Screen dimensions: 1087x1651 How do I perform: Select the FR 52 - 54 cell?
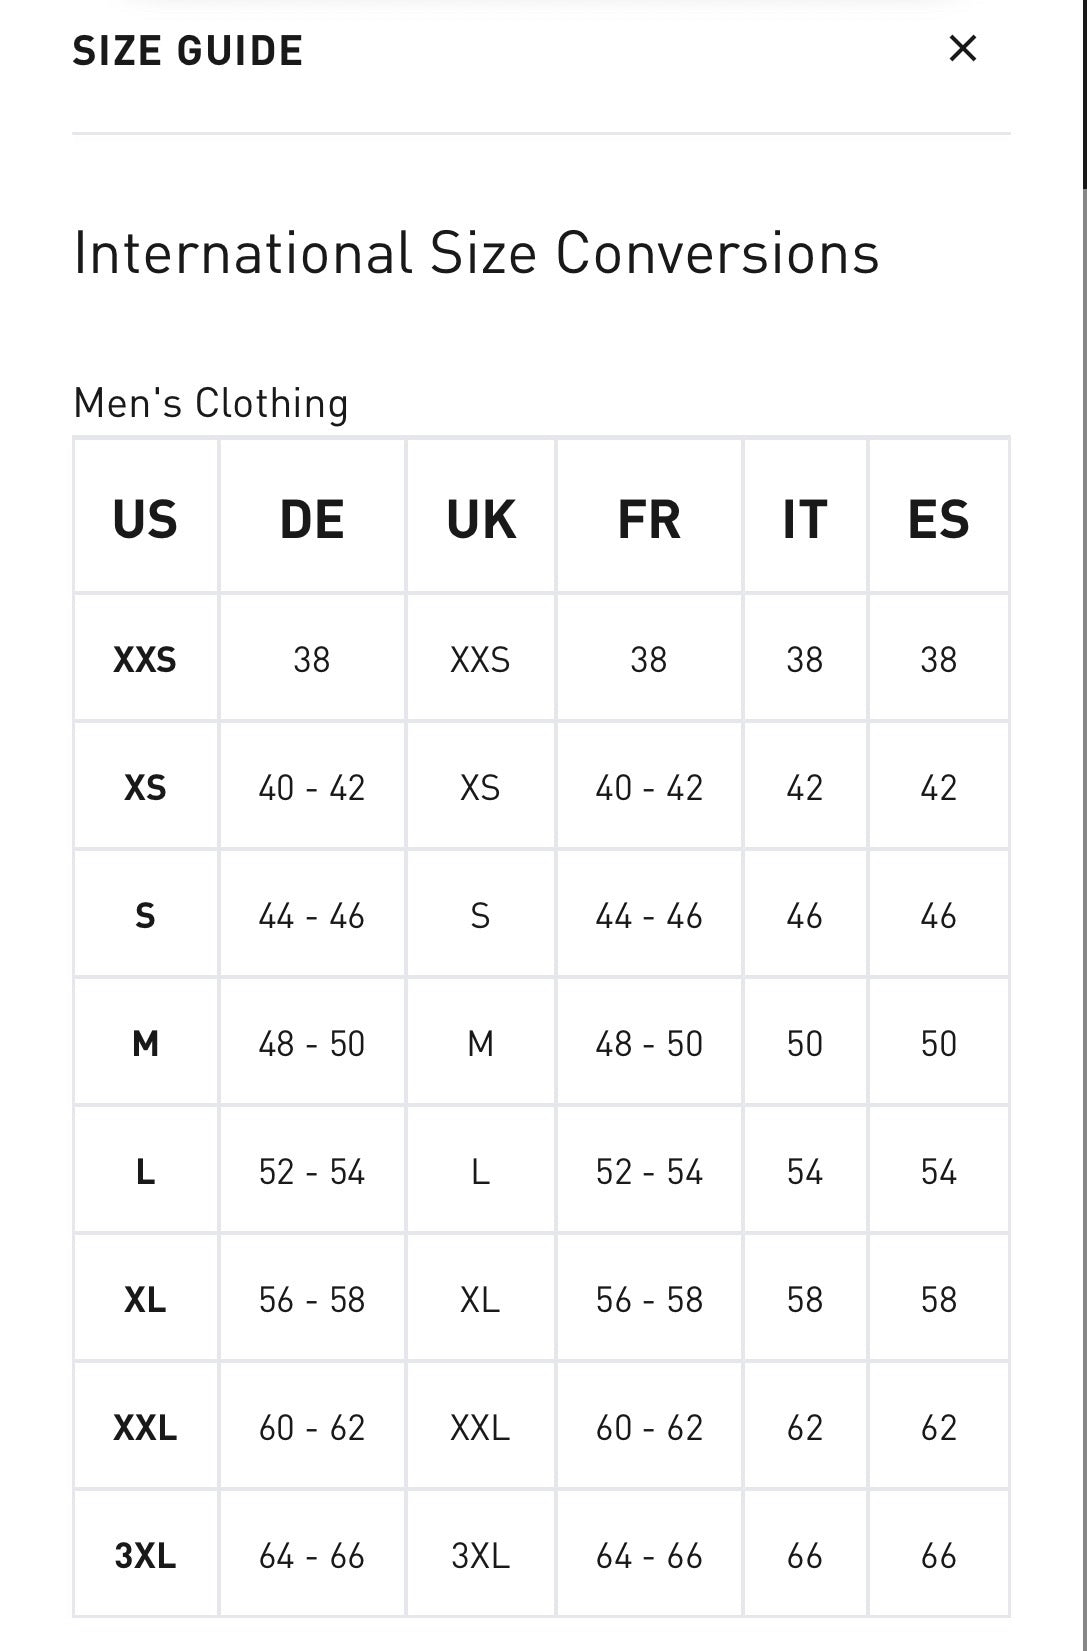(x=649, y=1172)
